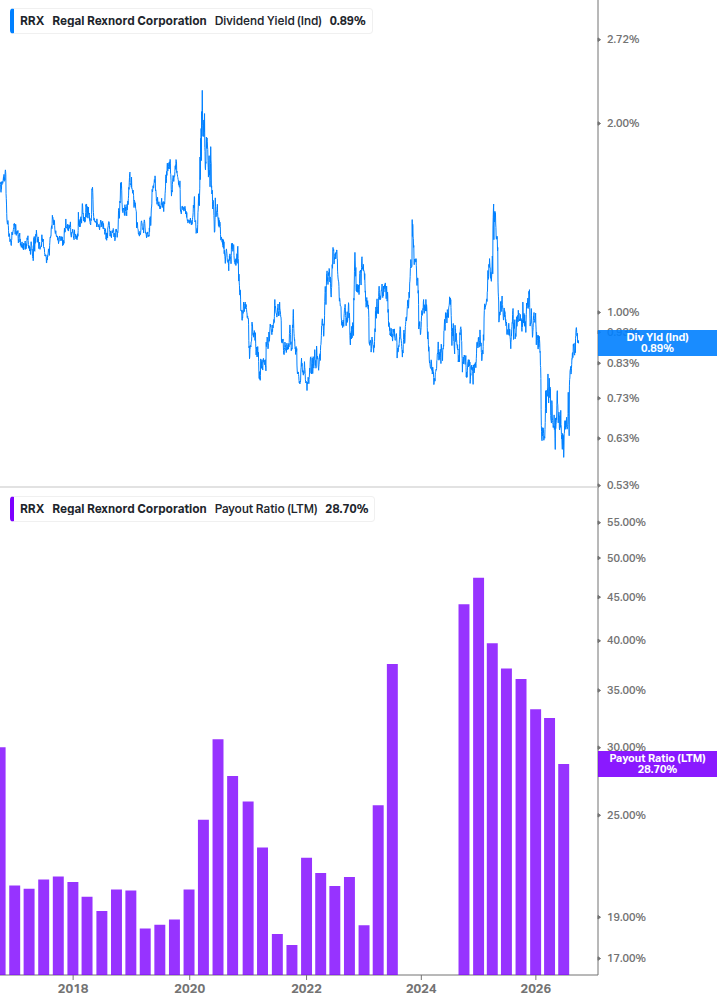
Task: Click the 0.53% yield axis label
Action: (623, 485)
